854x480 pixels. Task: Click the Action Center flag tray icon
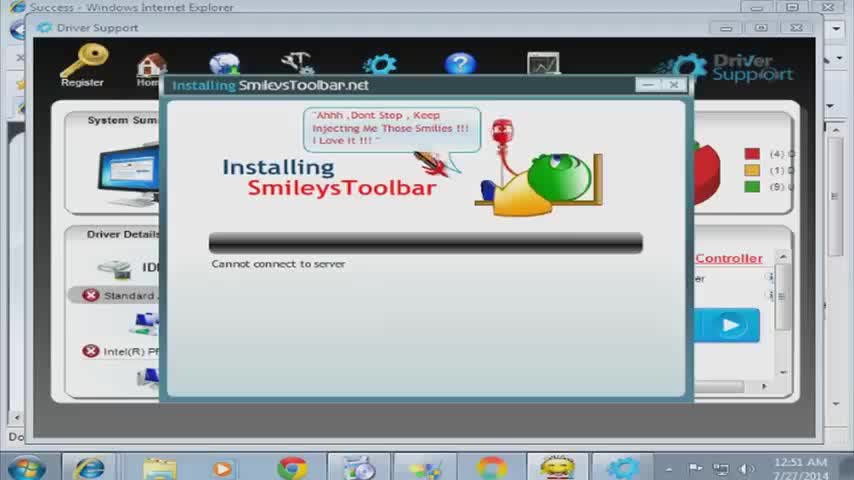[x=696, y=468]
